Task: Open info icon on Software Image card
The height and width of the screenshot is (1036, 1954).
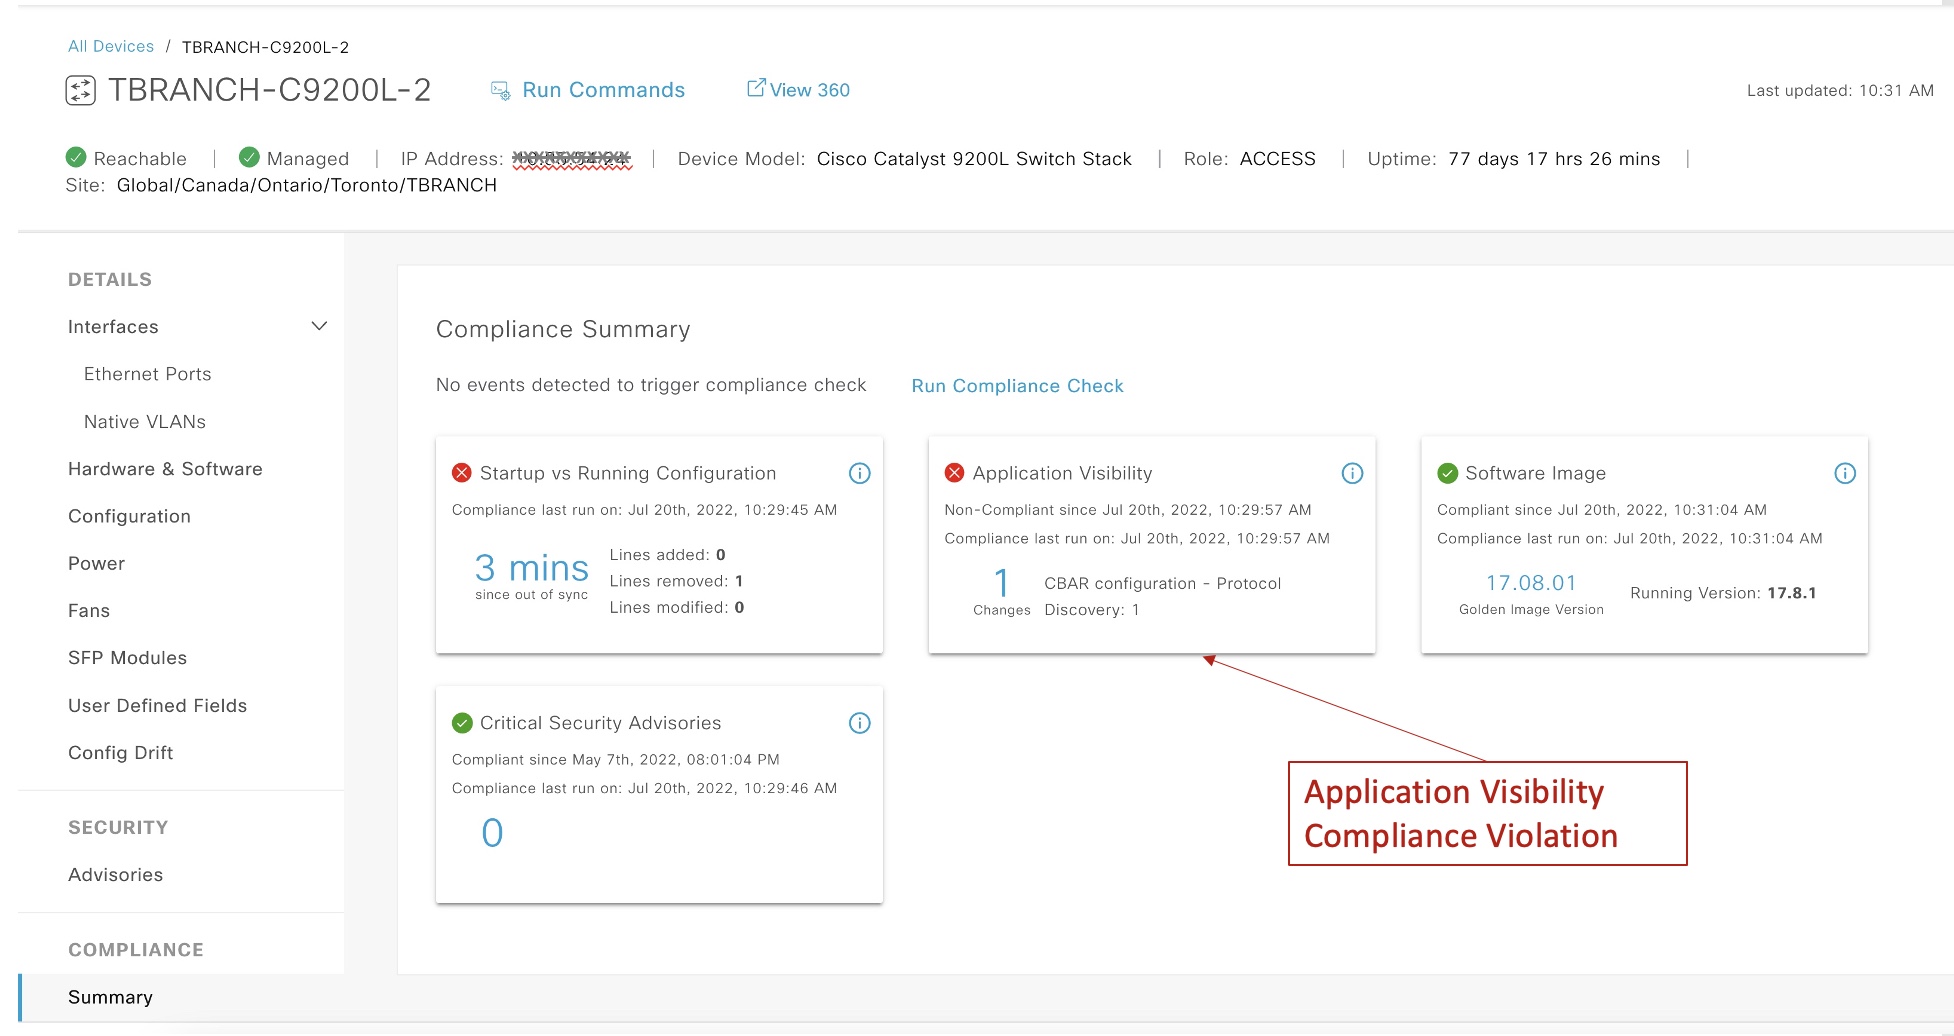Action: (1845, 474)
